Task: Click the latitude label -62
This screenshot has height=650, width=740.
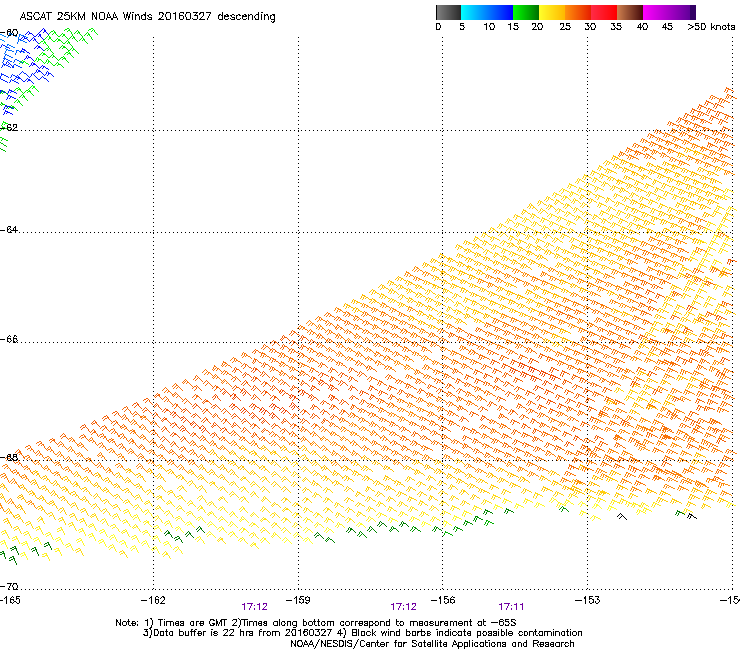Action: (9, 128)
